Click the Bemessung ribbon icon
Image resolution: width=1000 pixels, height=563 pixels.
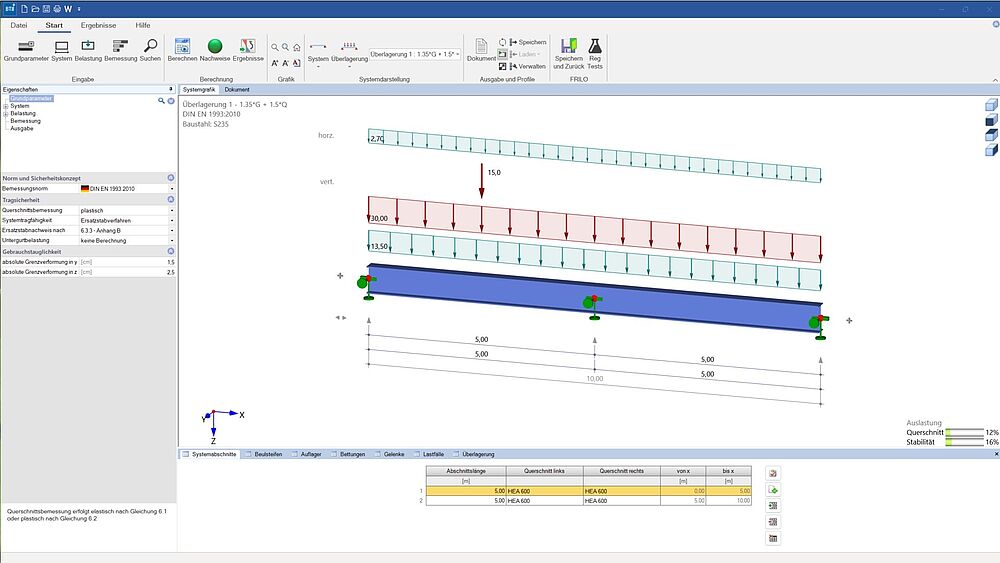point(120,47)
